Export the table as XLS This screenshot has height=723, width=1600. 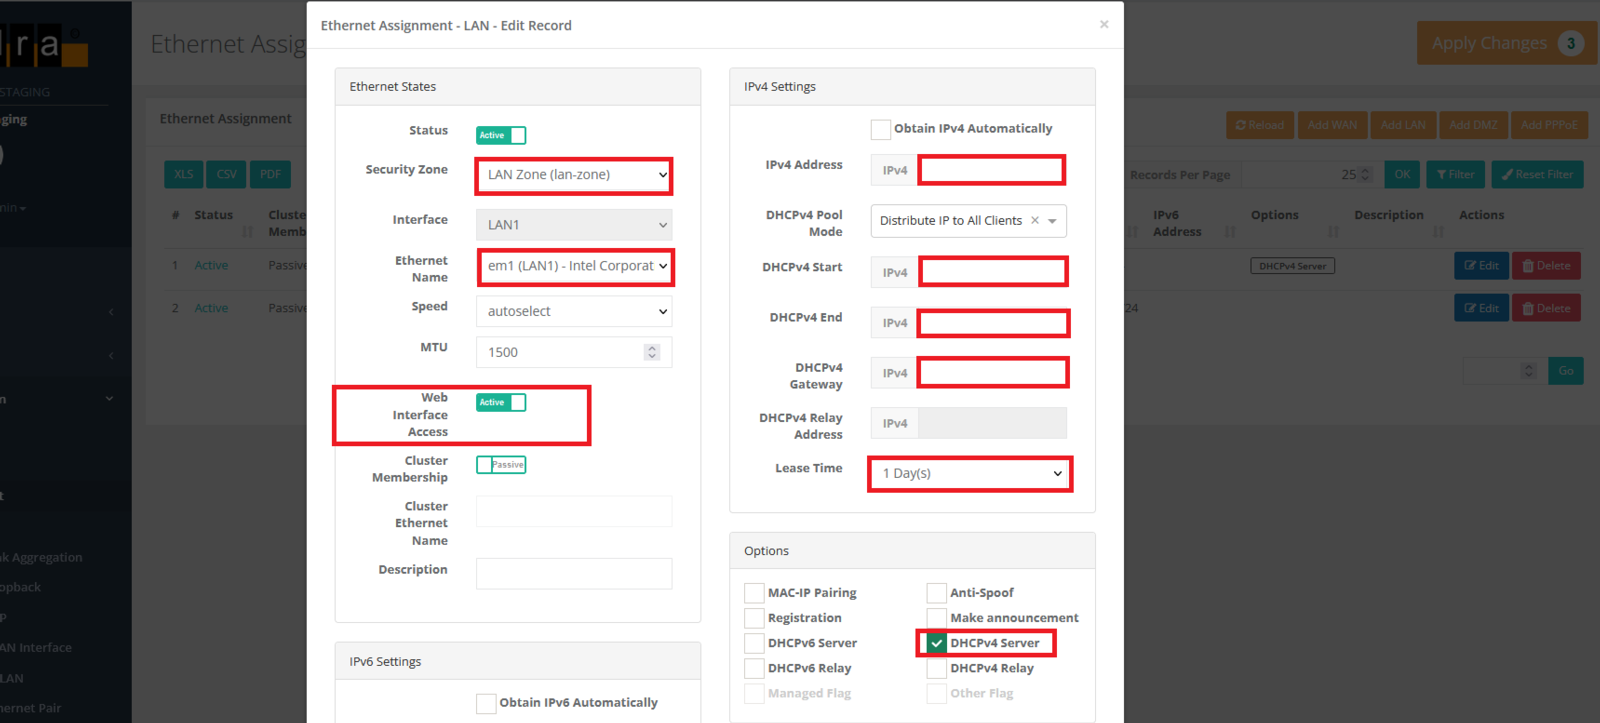click(x=184, y=174)
